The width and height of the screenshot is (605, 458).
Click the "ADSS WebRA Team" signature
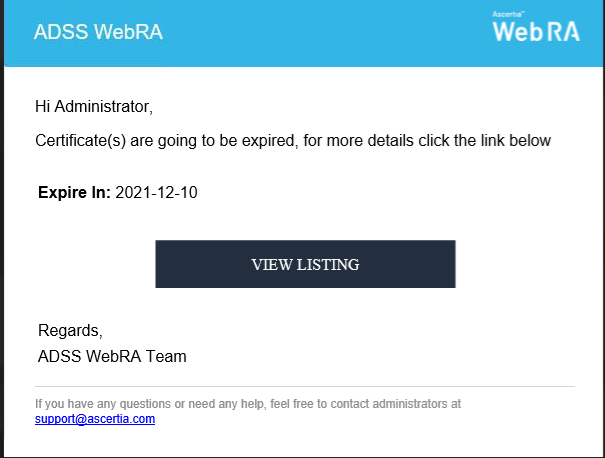pos(112,356)
